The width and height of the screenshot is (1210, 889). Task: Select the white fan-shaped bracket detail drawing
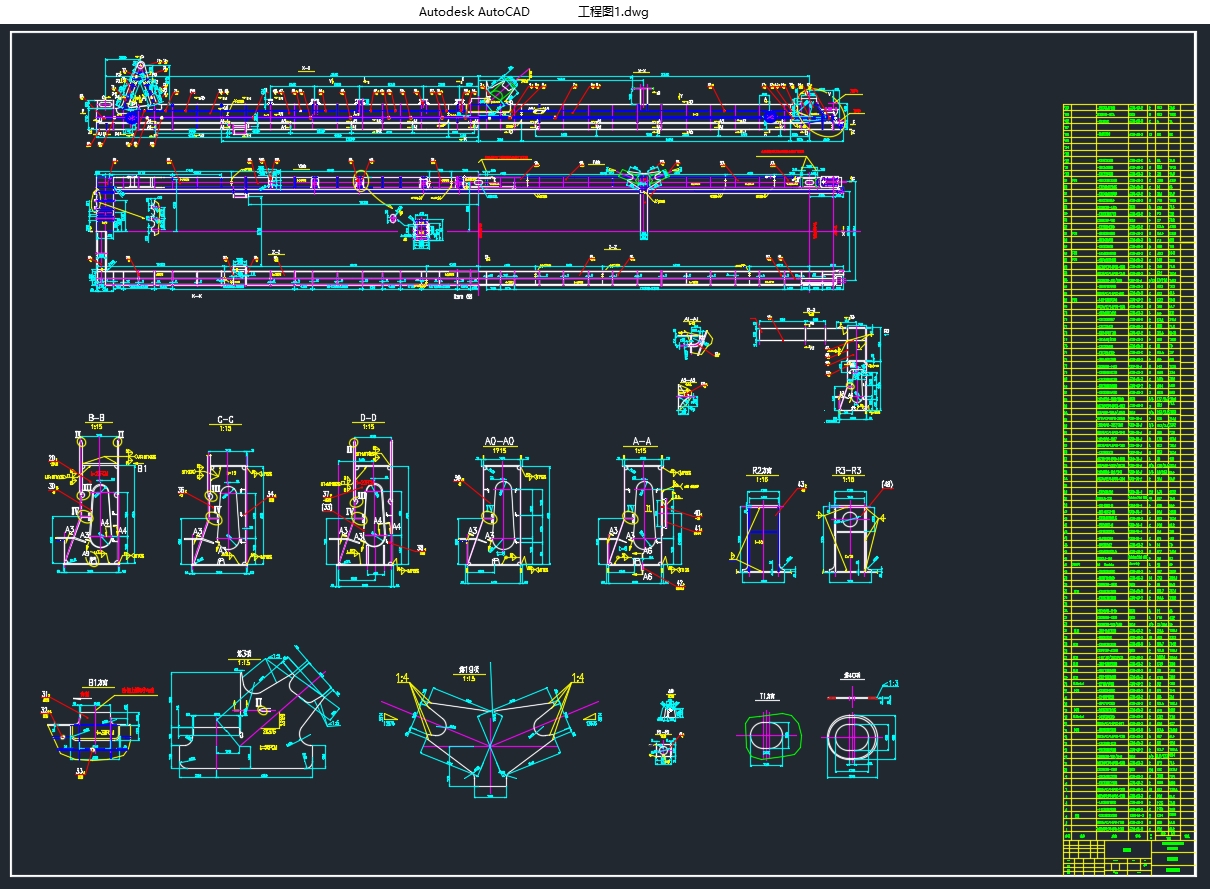tap(489, 738)
